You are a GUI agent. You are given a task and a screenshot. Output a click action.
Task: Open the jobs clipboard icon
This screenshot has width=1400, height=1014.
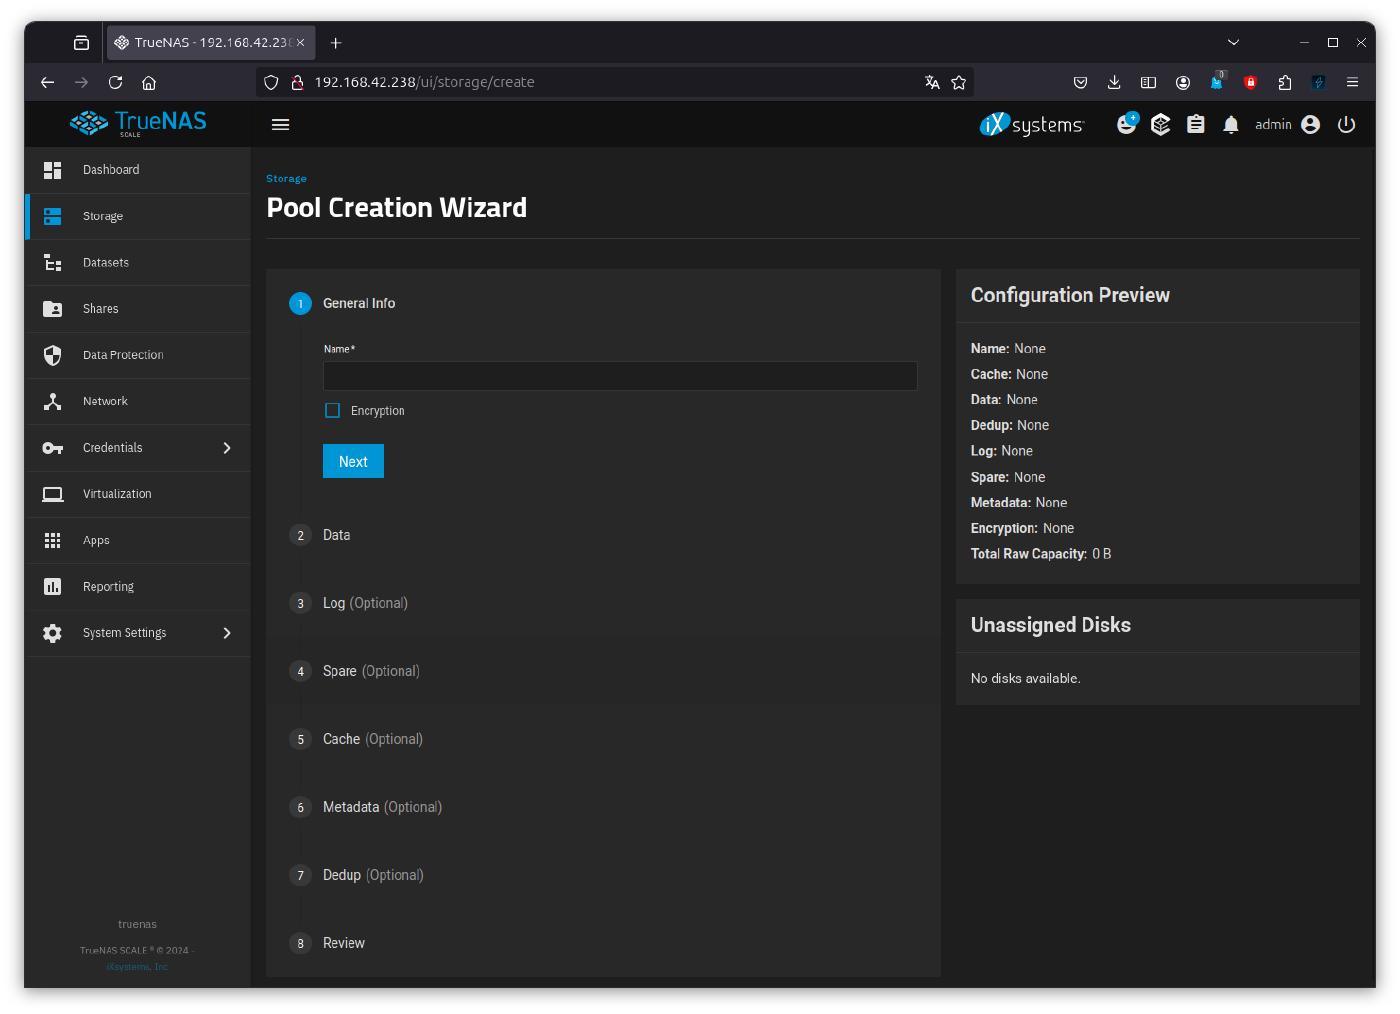[1196, 125]
